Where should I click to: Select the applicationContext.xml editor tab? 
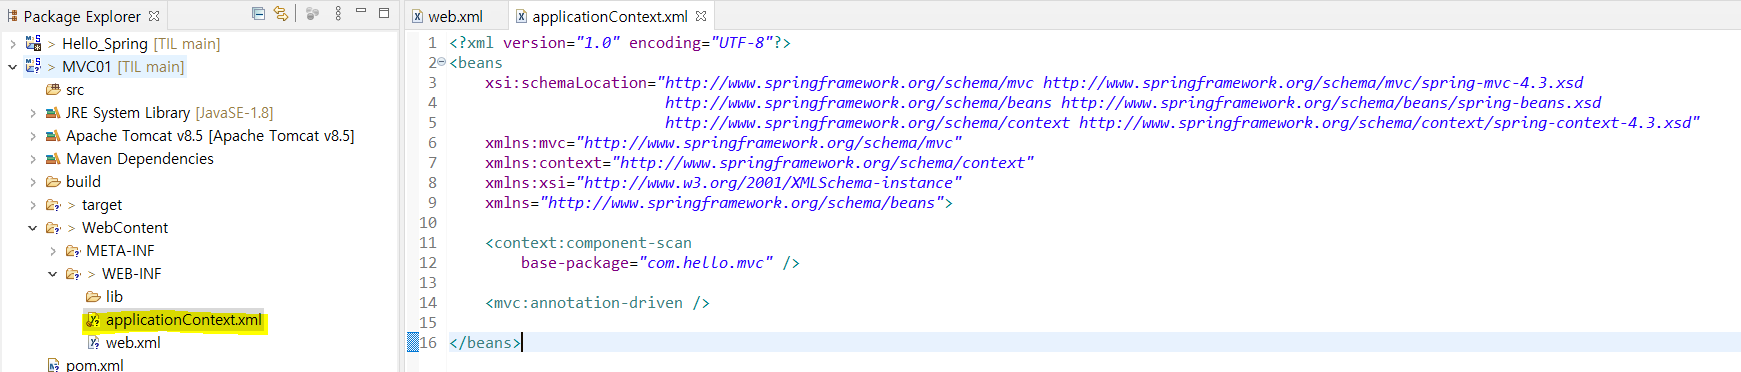coord(610,16)
